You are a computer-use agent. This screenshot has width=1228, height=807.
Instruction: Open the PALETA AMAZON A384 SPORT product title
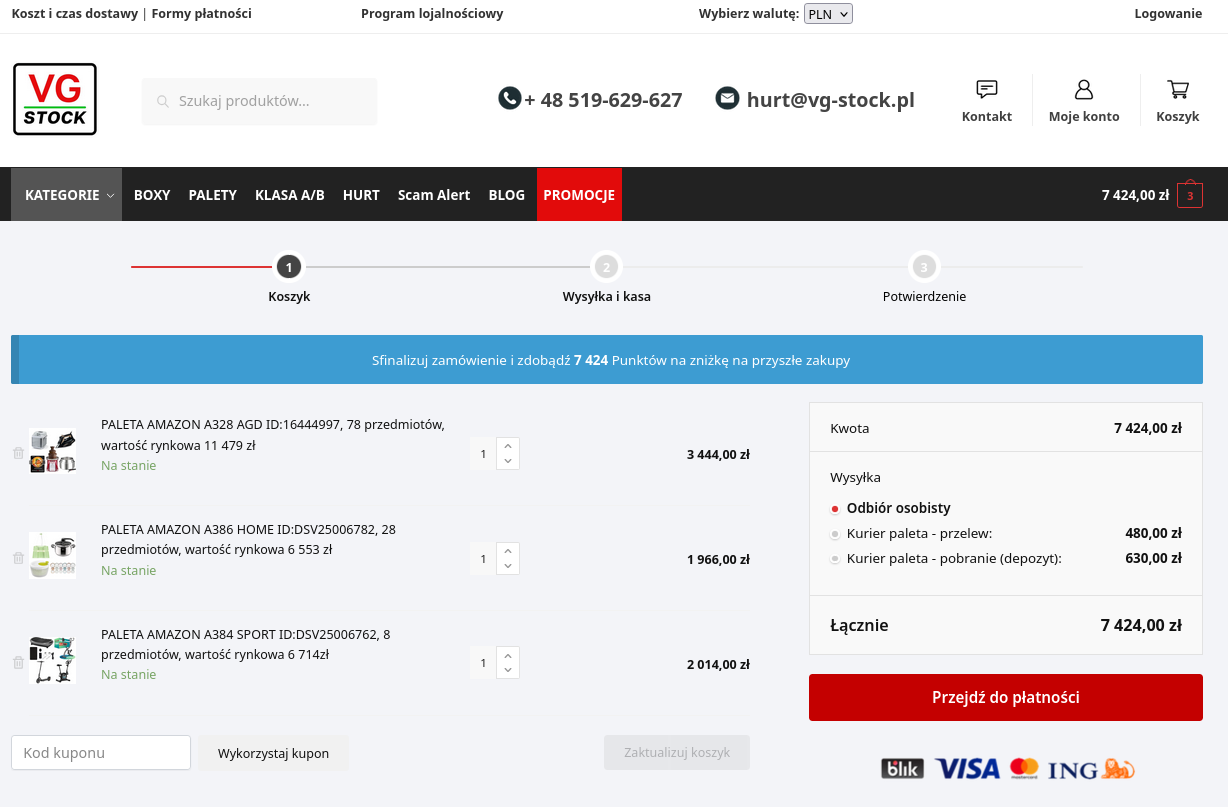(x=246, y=644)
